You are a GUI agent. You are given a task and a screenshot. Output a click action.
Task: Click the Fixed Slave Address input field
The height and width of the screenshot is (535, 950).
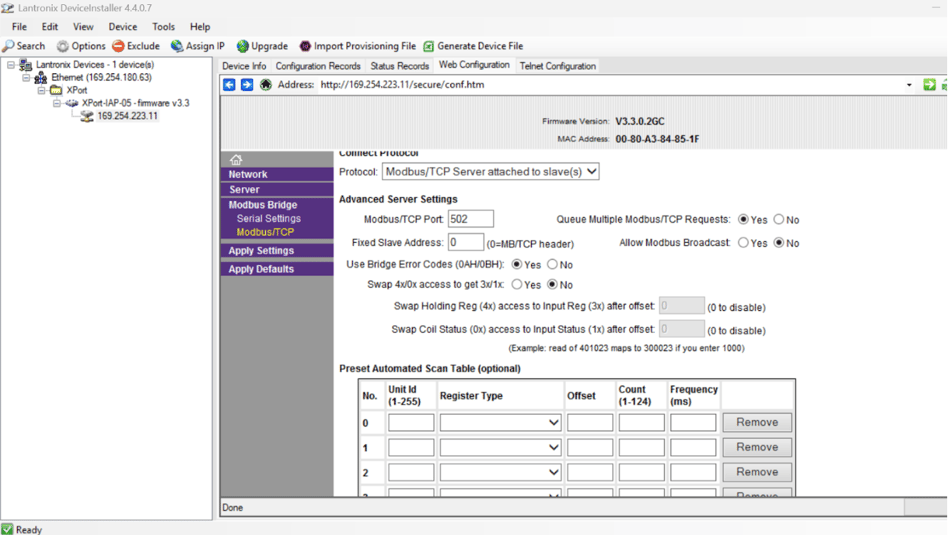465,242
